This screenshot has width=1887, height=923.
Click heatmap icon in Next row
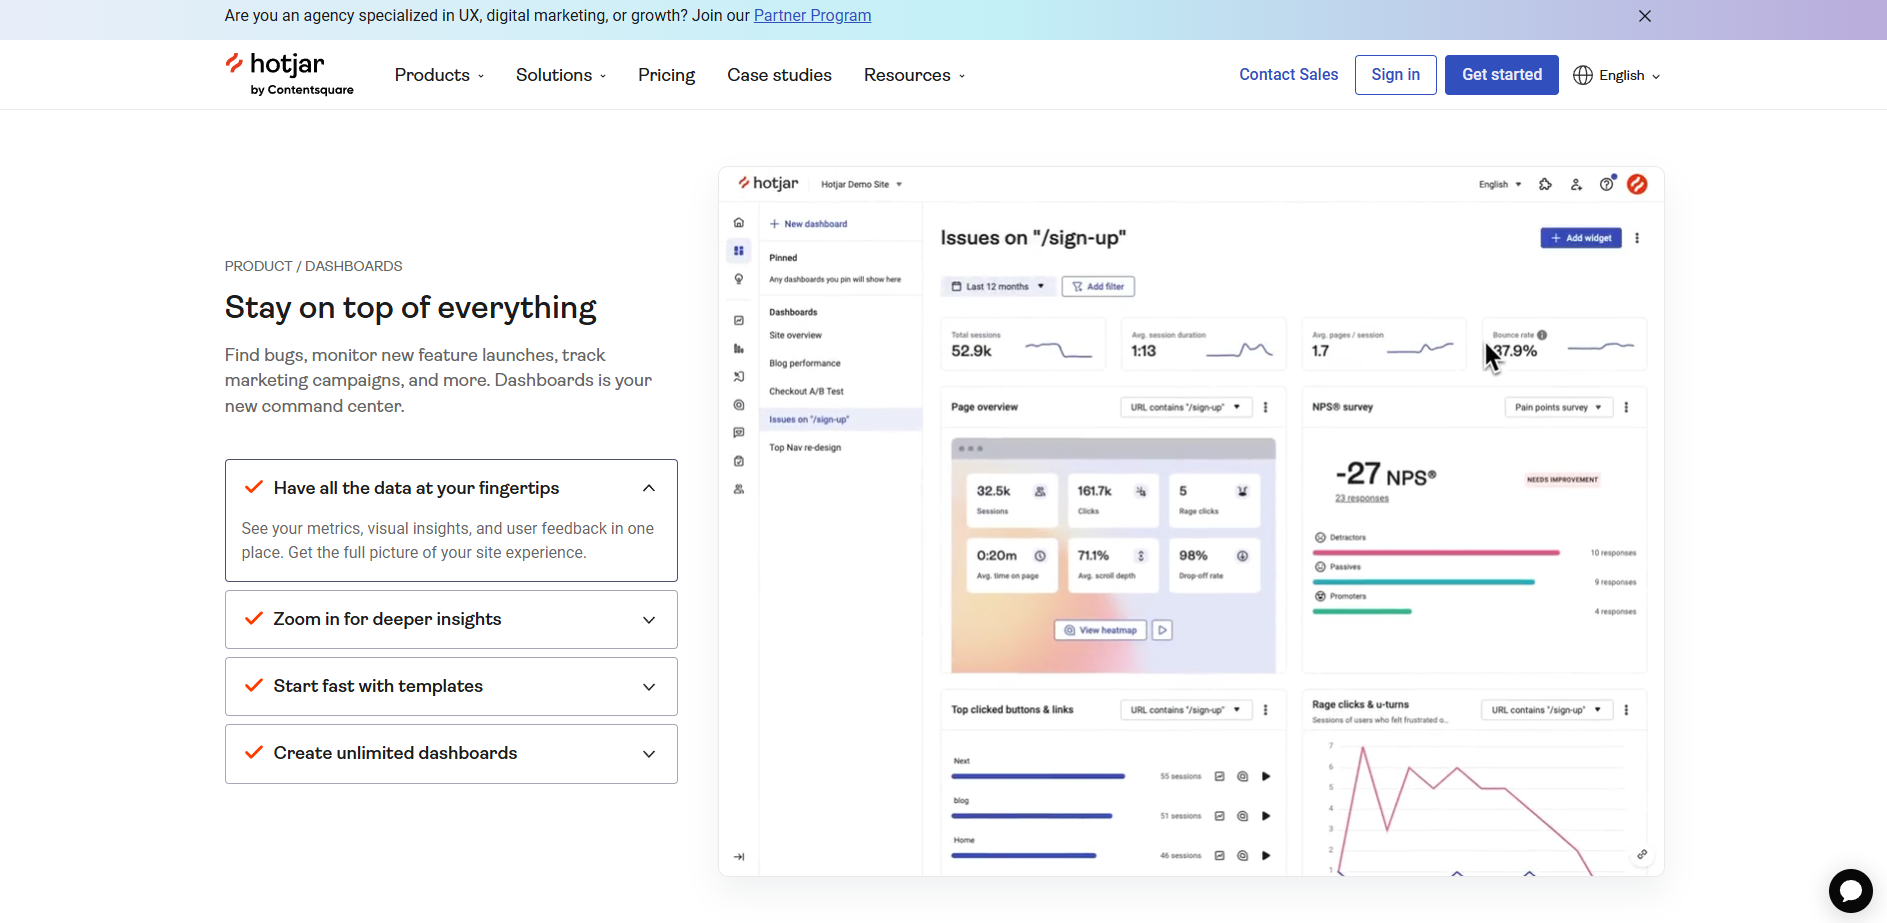click(x=1243, y=776)
